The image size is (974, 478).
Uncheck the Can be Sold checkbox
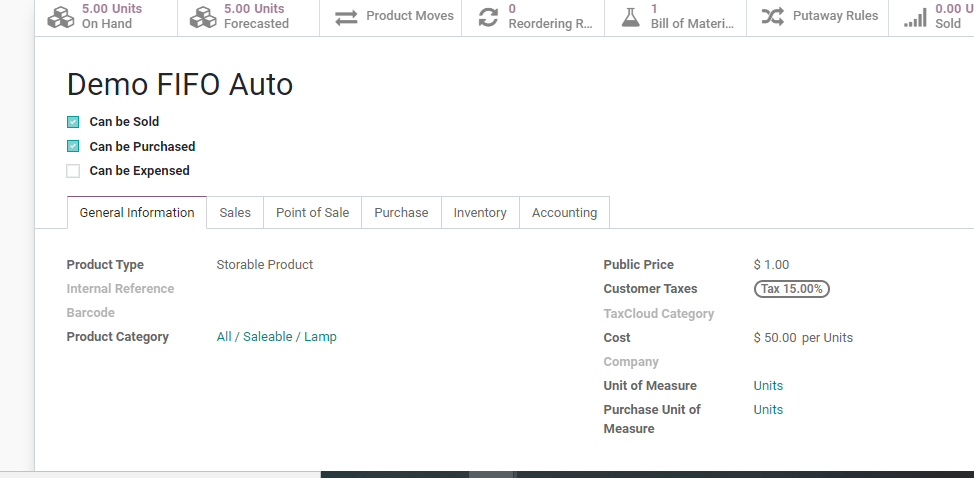(73, 122)
